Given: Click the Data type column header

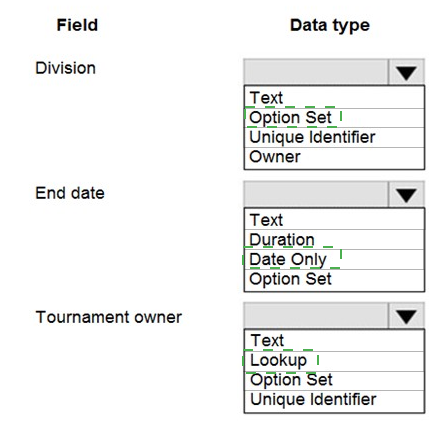Looking at the screenshot, I should tap(330, 26).
